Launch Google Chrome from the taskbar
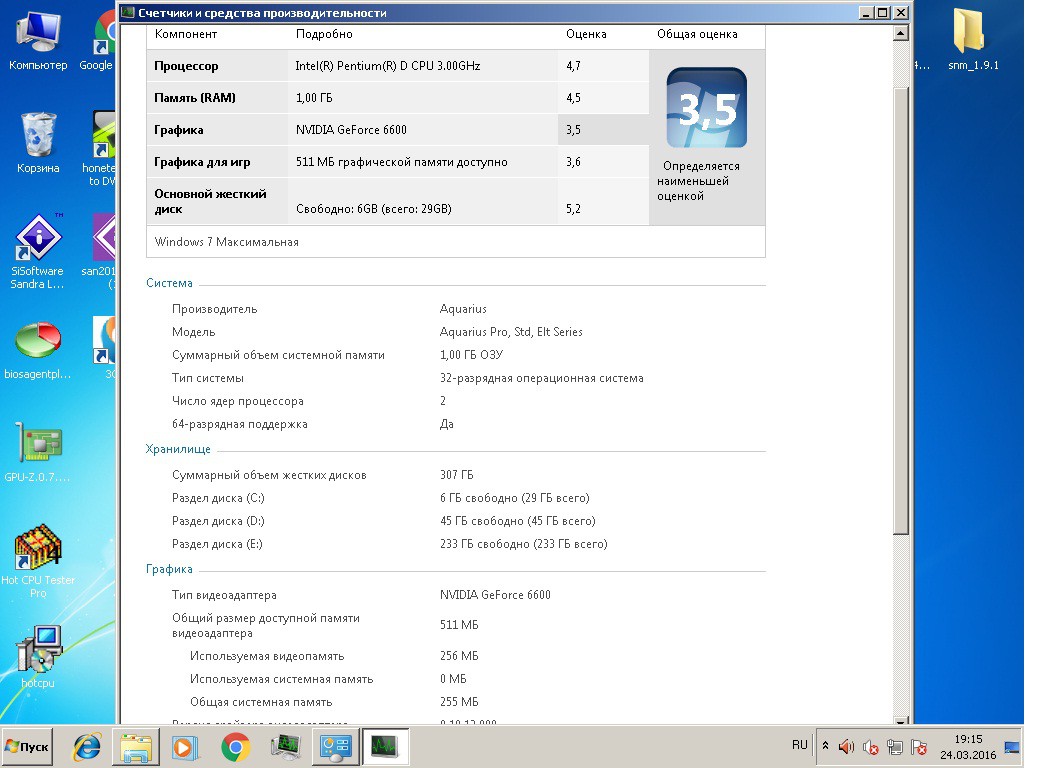 235,747
